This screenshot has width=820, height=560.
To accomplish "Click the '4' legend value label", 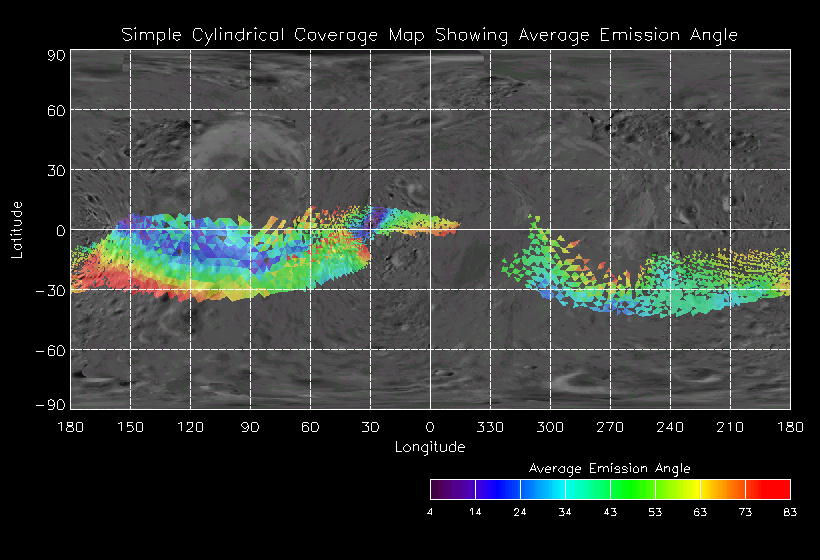I will [430, 512].
